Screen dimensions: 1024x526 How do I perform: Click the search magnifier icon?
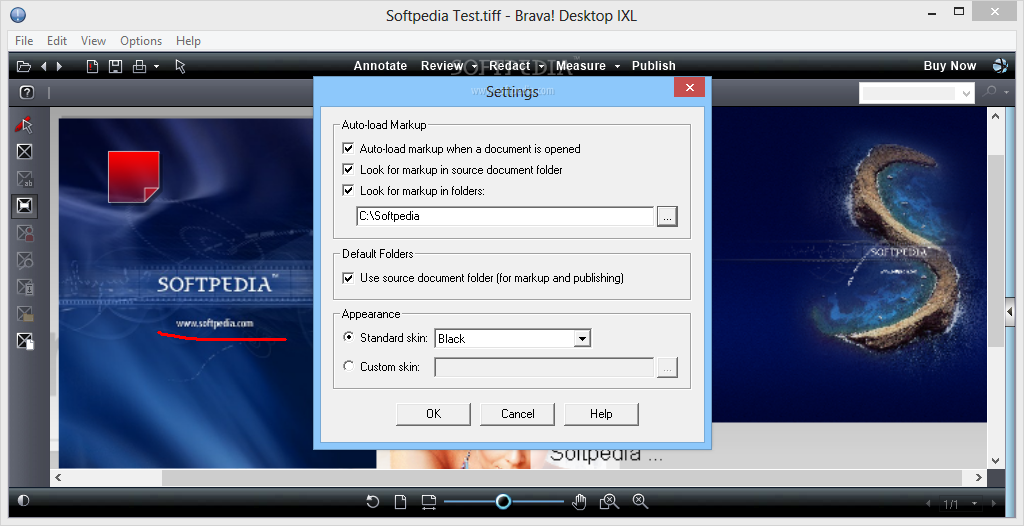[991, 92]
